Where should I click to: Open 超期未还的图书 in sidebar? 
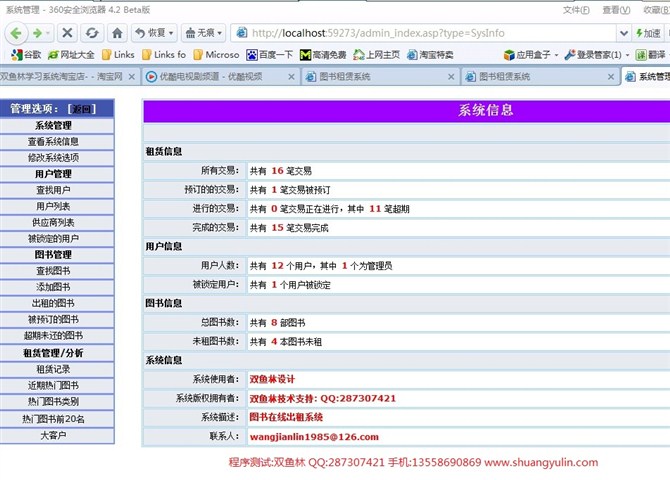coord(53,336)
